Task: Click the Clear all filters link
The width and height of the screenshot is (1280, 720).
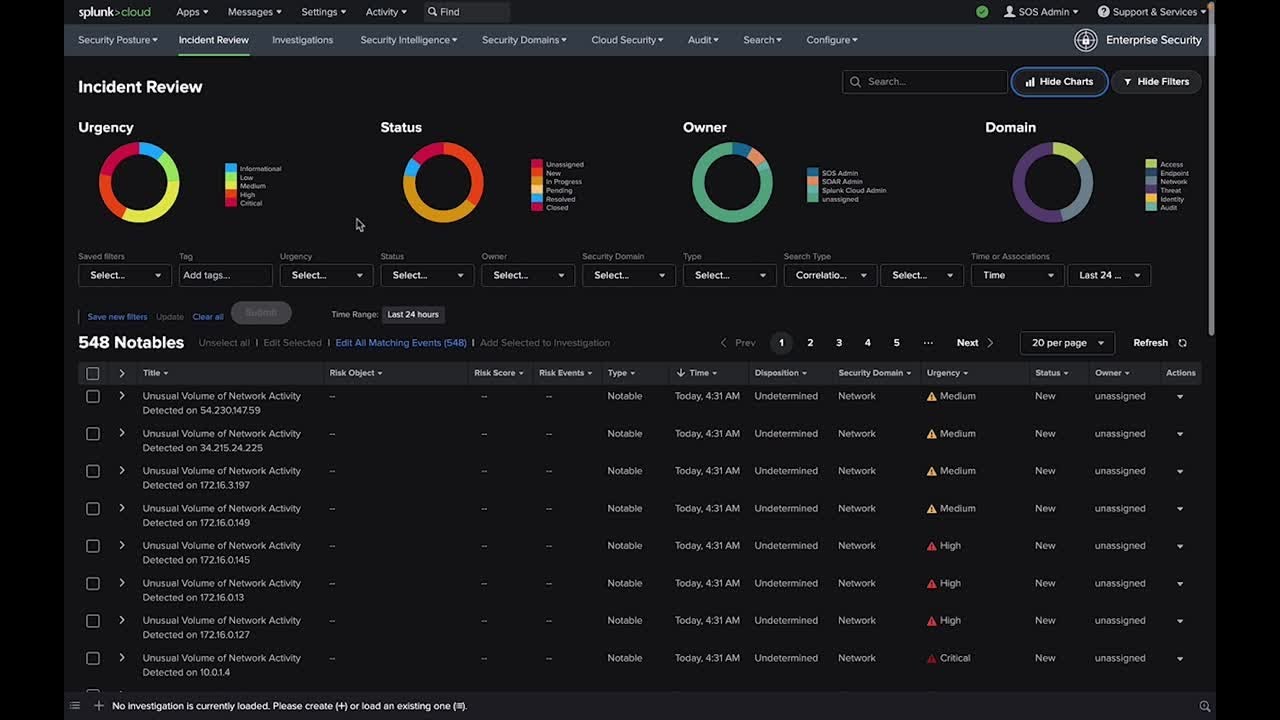Action: [208, 317]
